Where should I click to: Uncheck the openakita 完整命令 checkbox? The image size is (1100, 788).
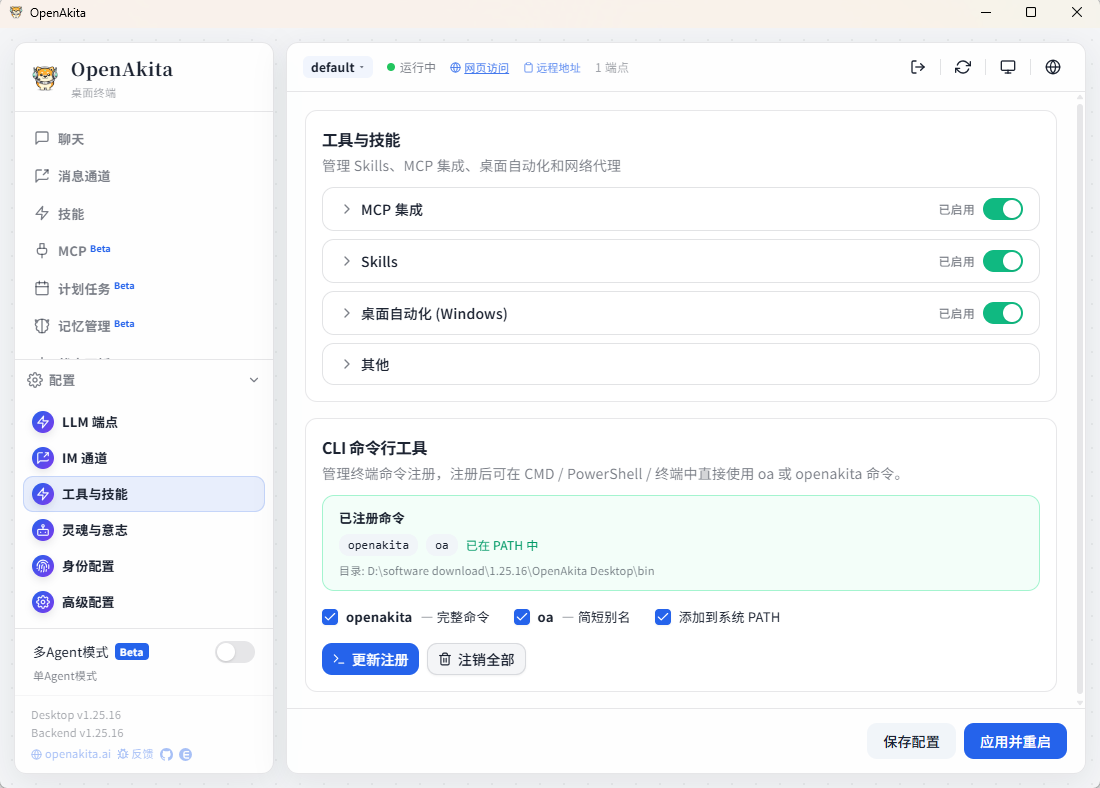(x=330, y=617)
